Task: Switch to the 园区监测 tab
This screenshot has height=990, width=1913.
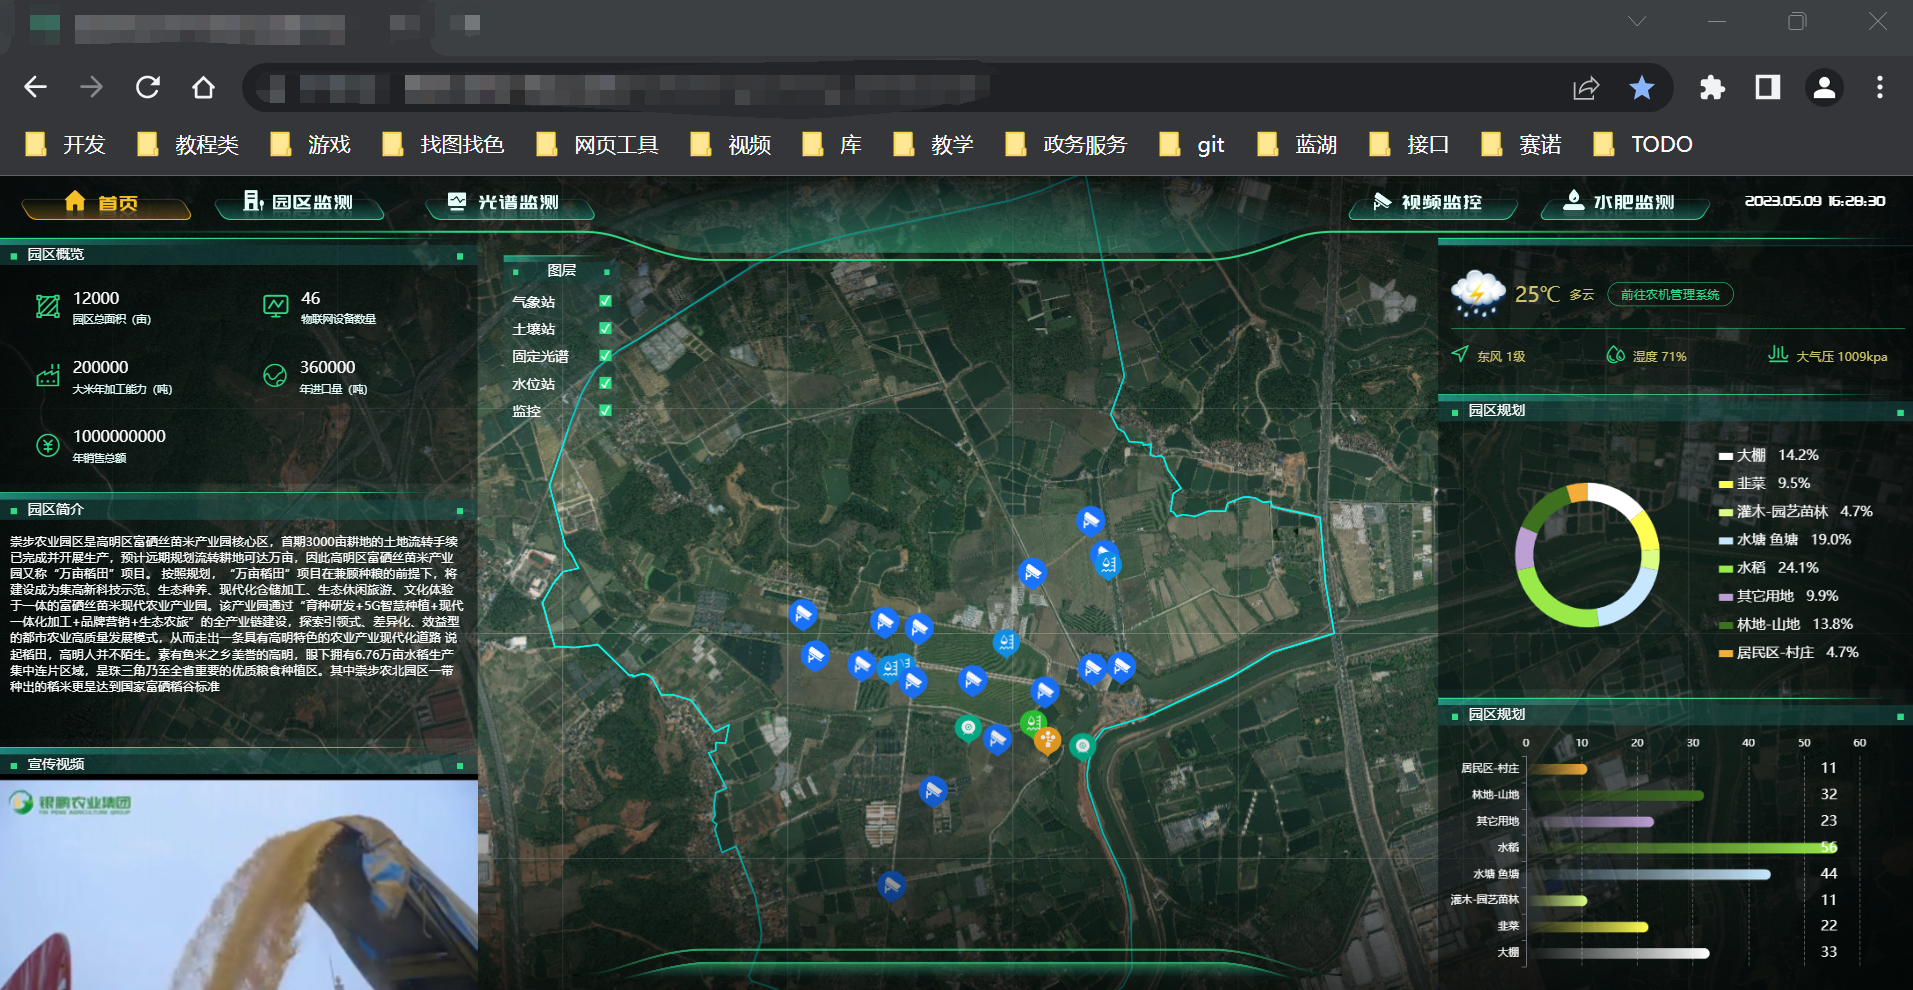Action: pos(299,203)
